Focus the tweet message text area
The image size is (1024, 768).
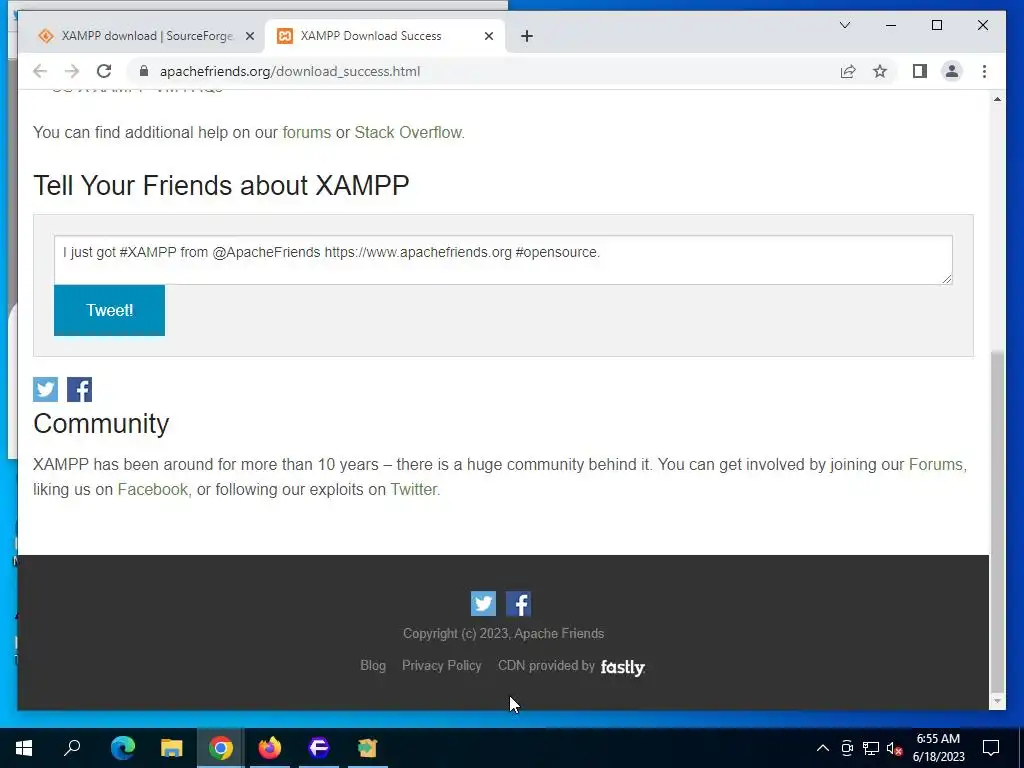coord(503,260)
